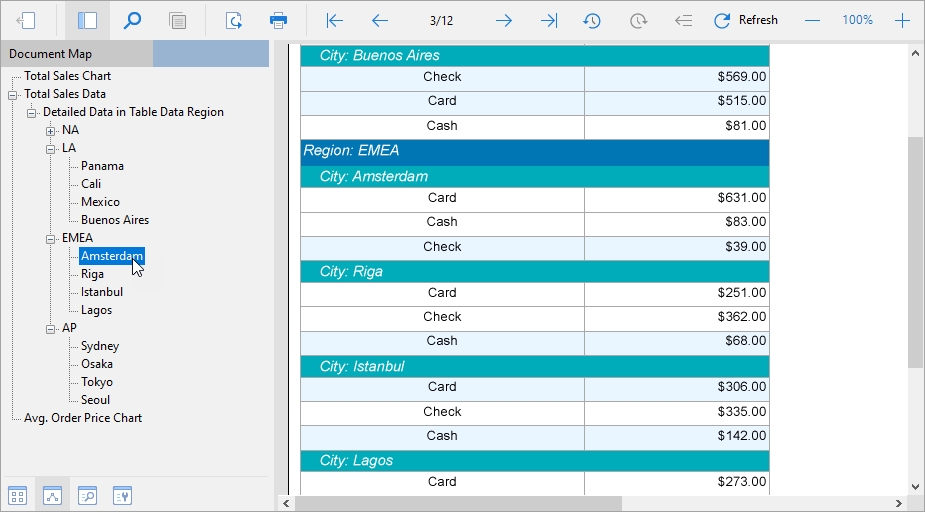The width and height of the screenshot is (925, 512).
Task: Zoom in with the plus button
Action: [902, 21]
